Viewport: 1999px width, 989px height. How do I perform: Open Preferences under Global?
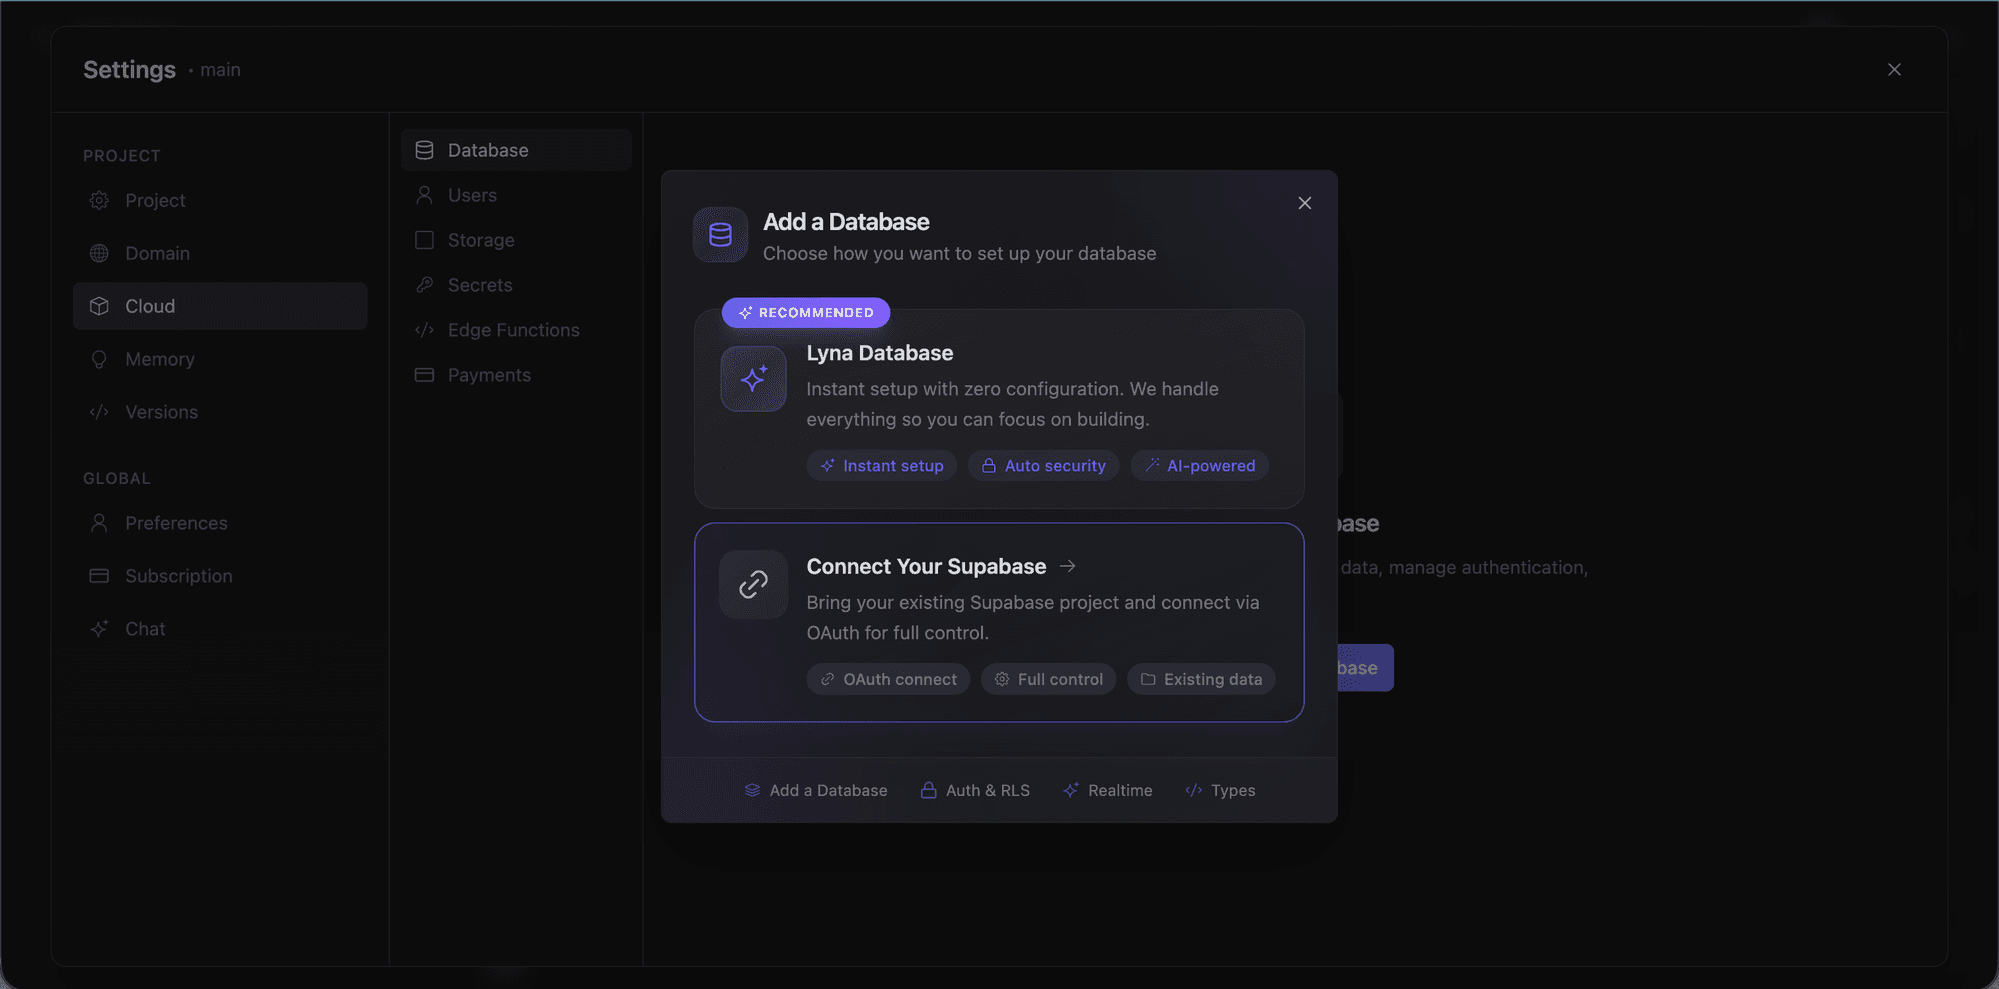[x=220, y=523]
